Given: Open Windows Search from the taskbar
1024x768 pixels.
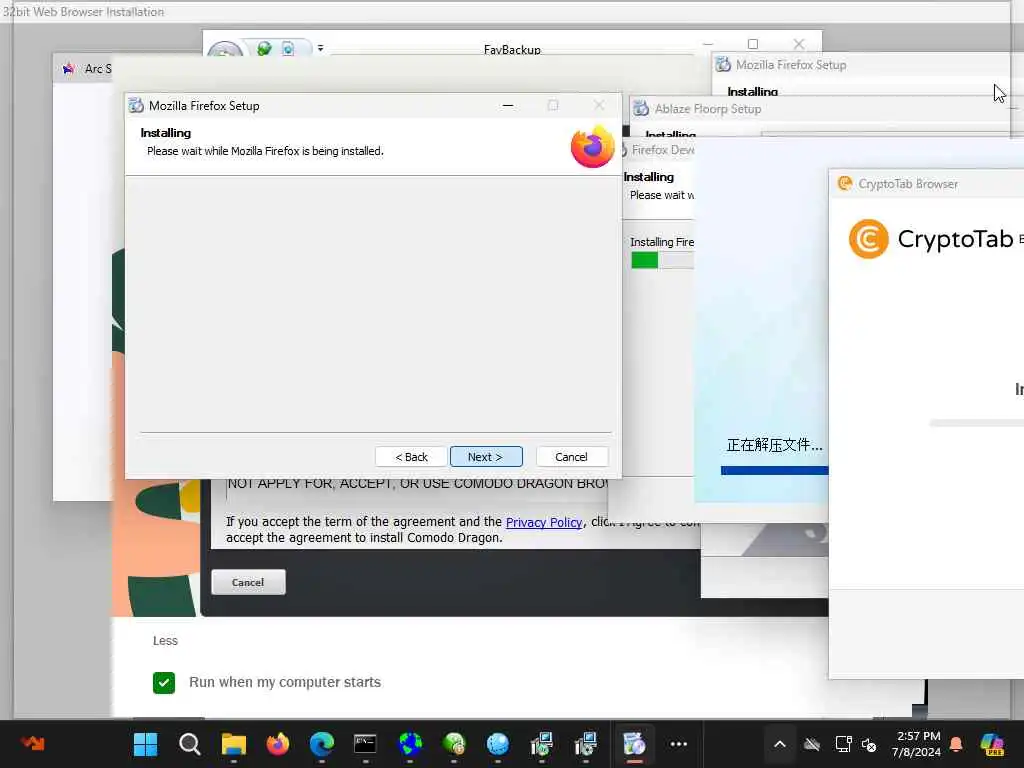Looking at the screenshot, I should (189, 744).
